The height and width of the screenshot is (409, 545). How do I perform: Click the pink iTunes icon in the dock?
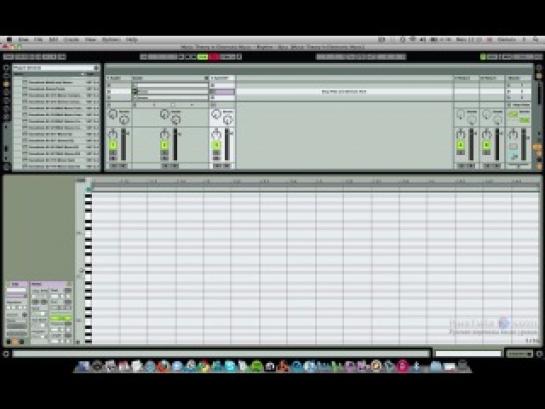tap(402, 366)
